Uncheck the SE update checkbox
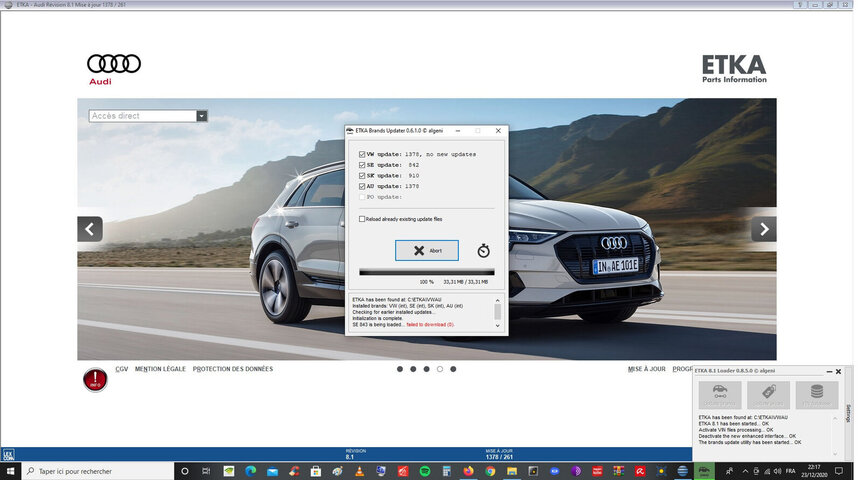The image size is (862, 480). click(x=362, y=165)
